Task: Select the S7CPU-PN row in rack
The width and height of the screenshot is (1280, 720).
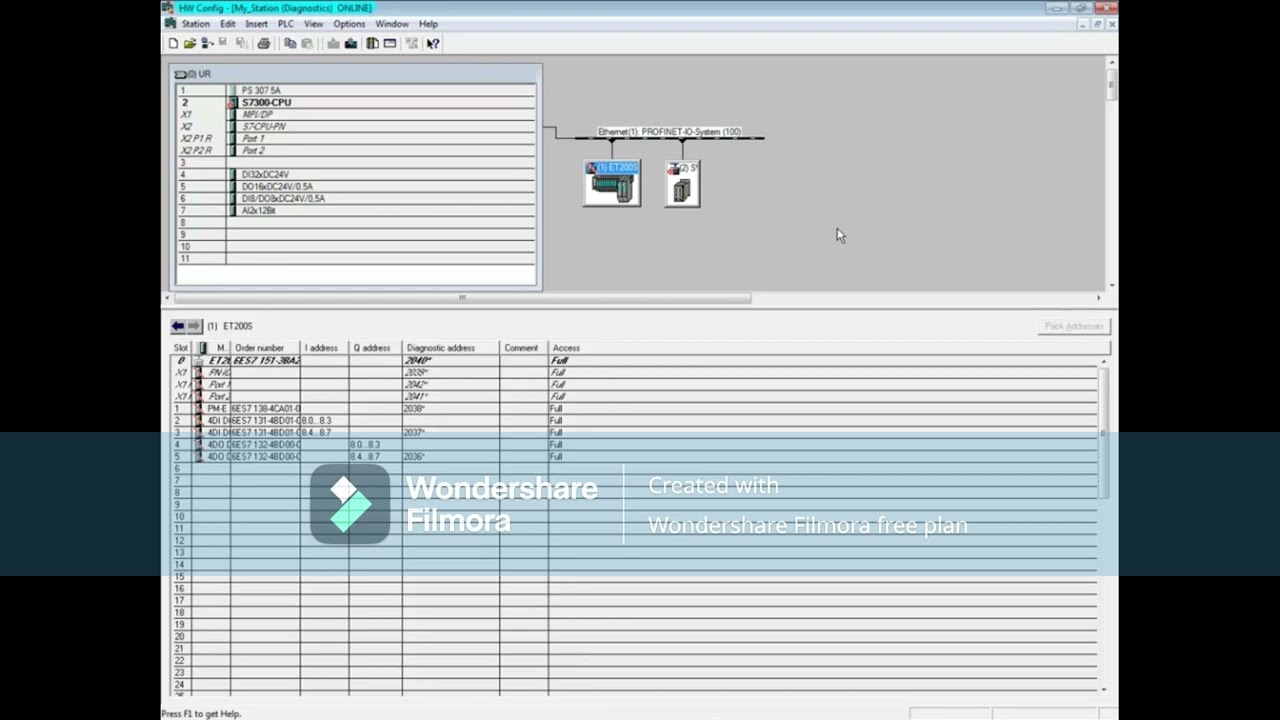Action: [356, 127]
